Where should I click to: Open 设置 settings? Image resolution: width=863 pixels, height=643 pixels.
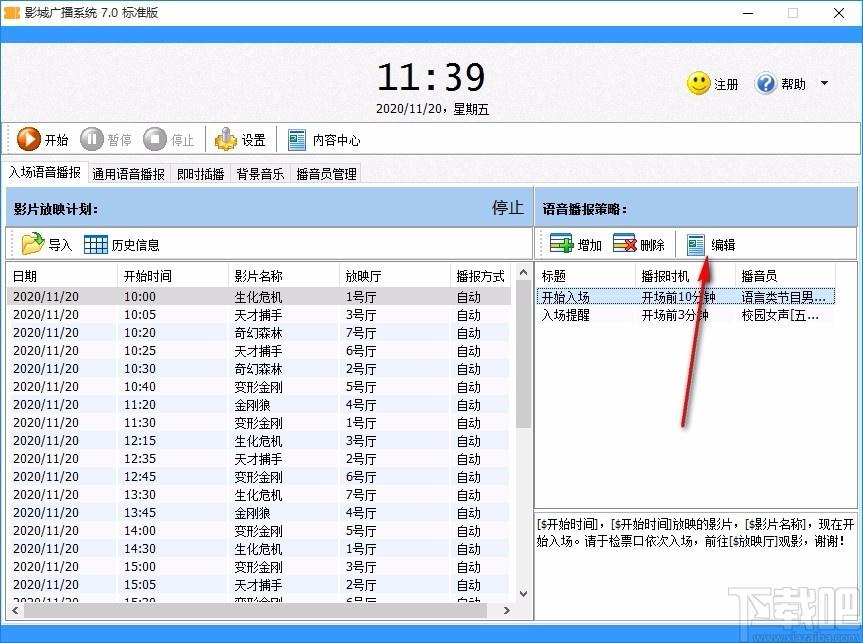[x=240, y=139]
